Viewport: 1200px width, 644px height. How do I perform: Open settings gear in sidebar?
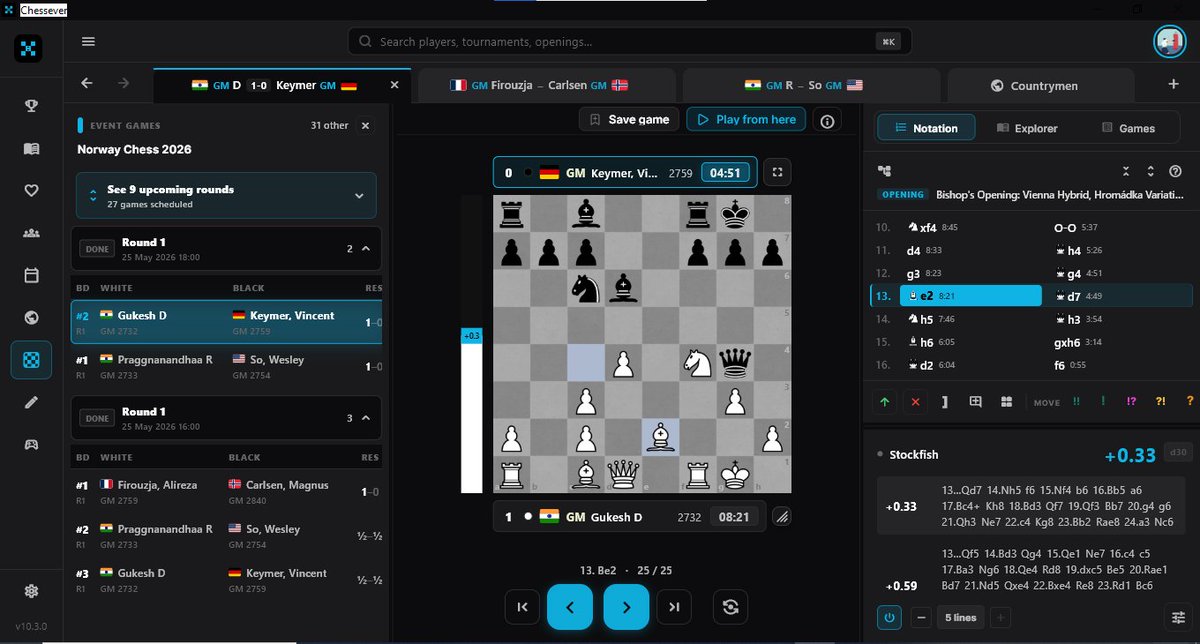[31, 591]
